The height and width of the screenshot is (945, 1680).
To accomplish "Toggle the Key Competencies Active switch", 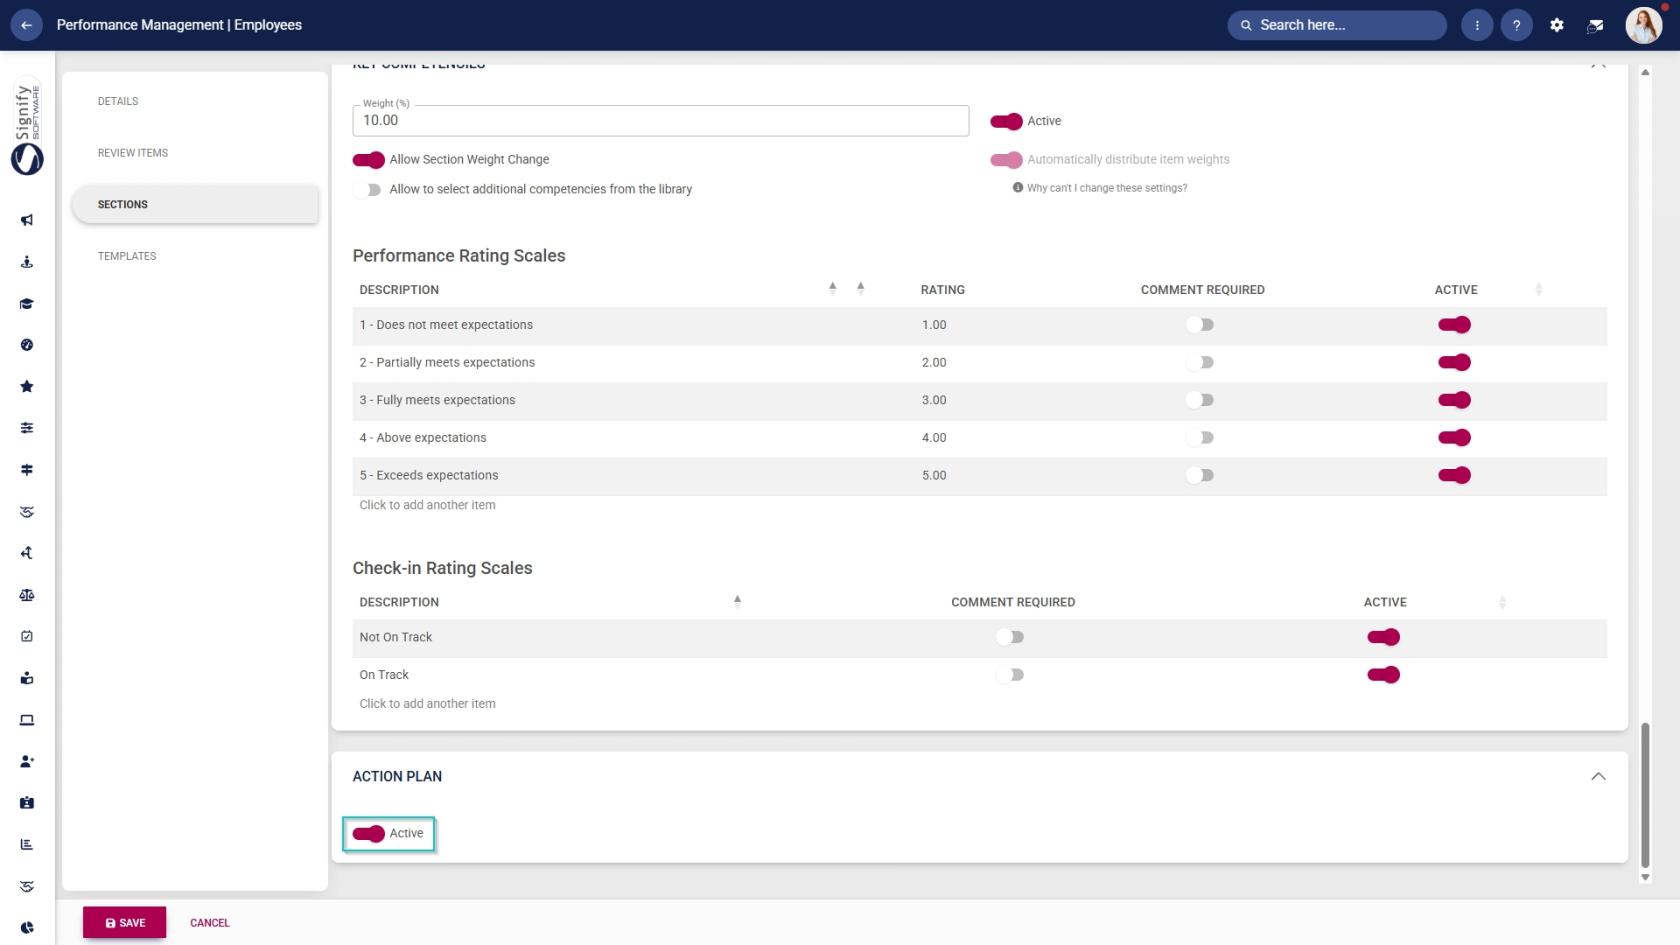I will click(x=1006, y=121).
